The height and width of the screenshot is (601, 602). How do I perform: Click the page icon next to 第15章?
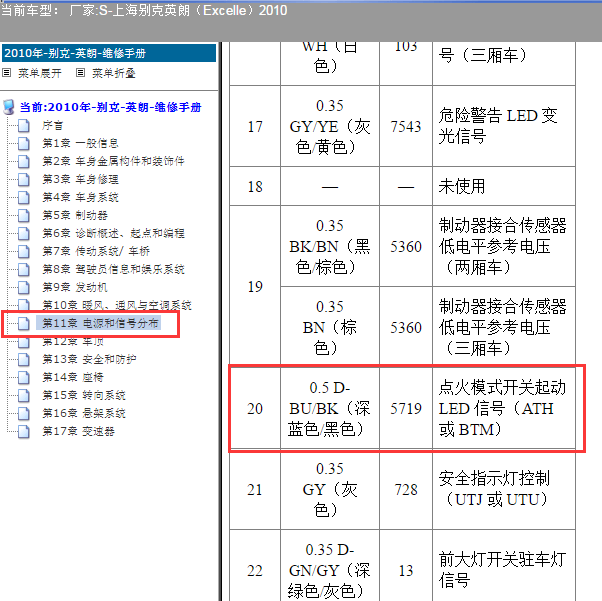click(24, 395)
